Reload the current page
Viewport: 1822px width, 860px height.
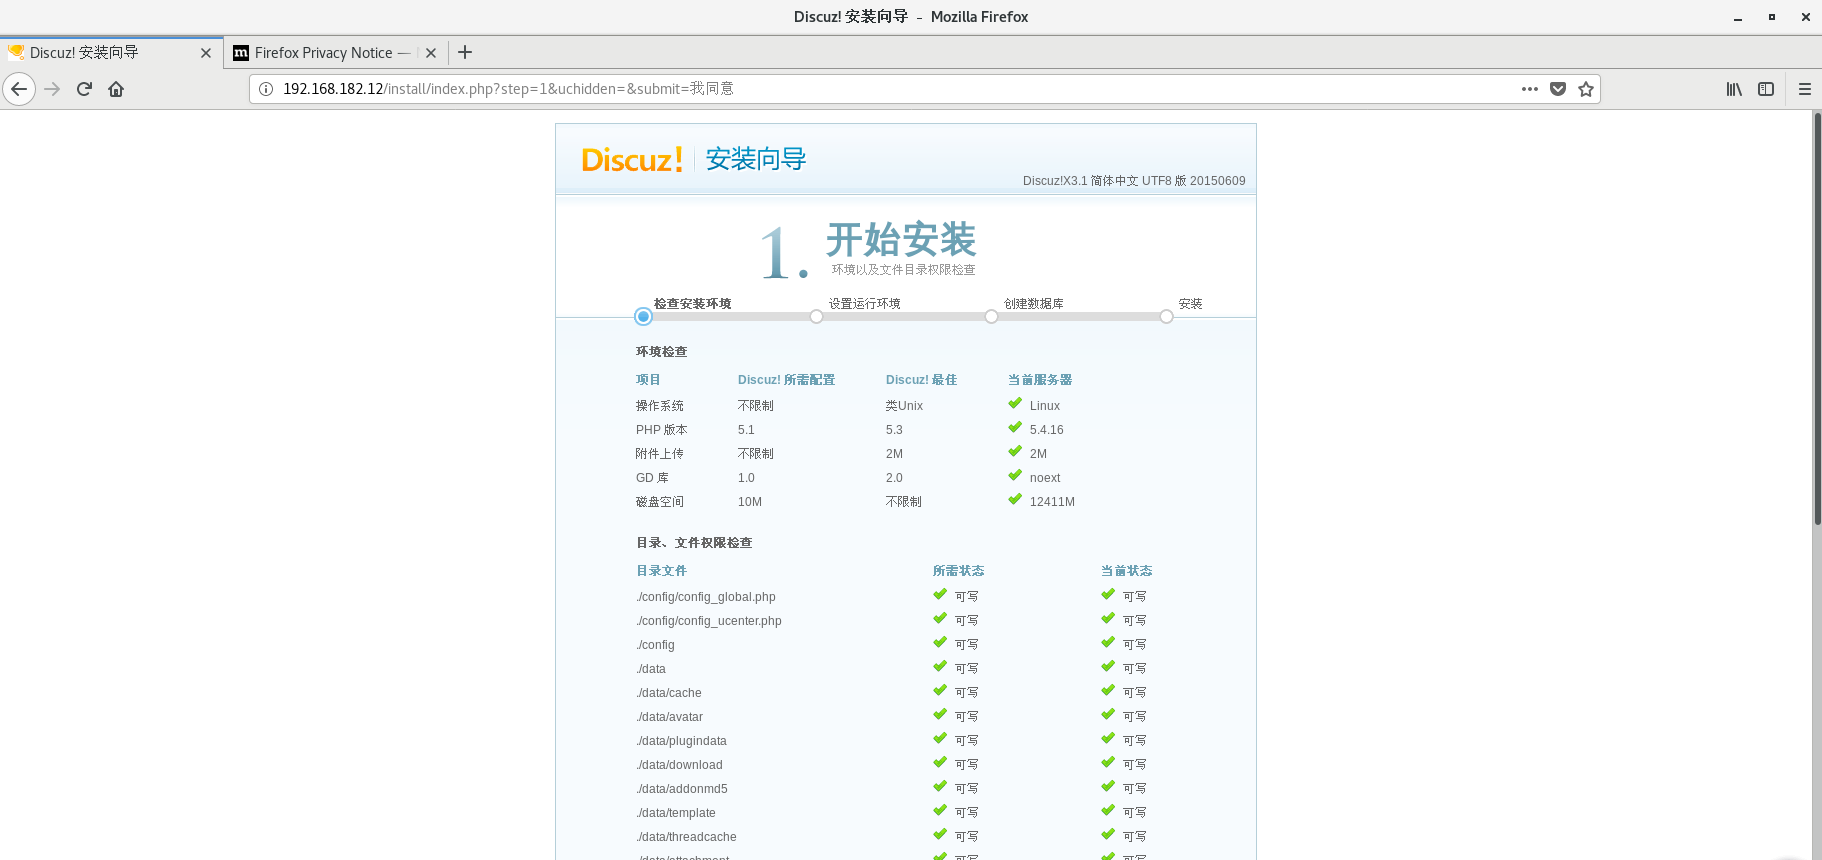[84, 89]
